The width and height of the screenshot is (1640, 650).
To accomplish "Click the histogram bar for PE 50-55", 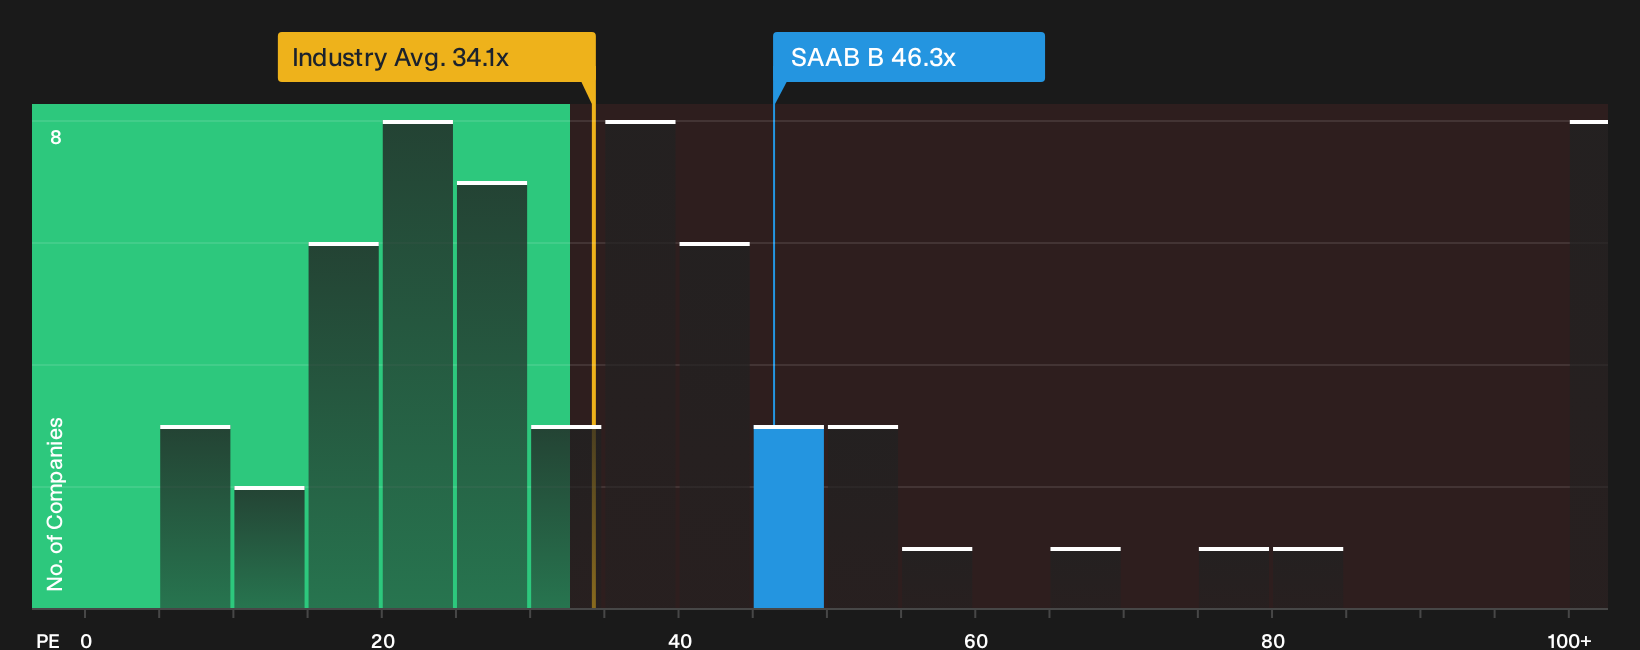I will (863, 517).
